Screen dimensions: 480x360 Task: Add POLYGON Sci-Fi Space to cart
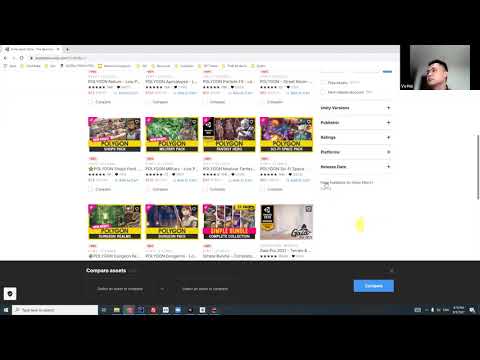tap(298, 180)
